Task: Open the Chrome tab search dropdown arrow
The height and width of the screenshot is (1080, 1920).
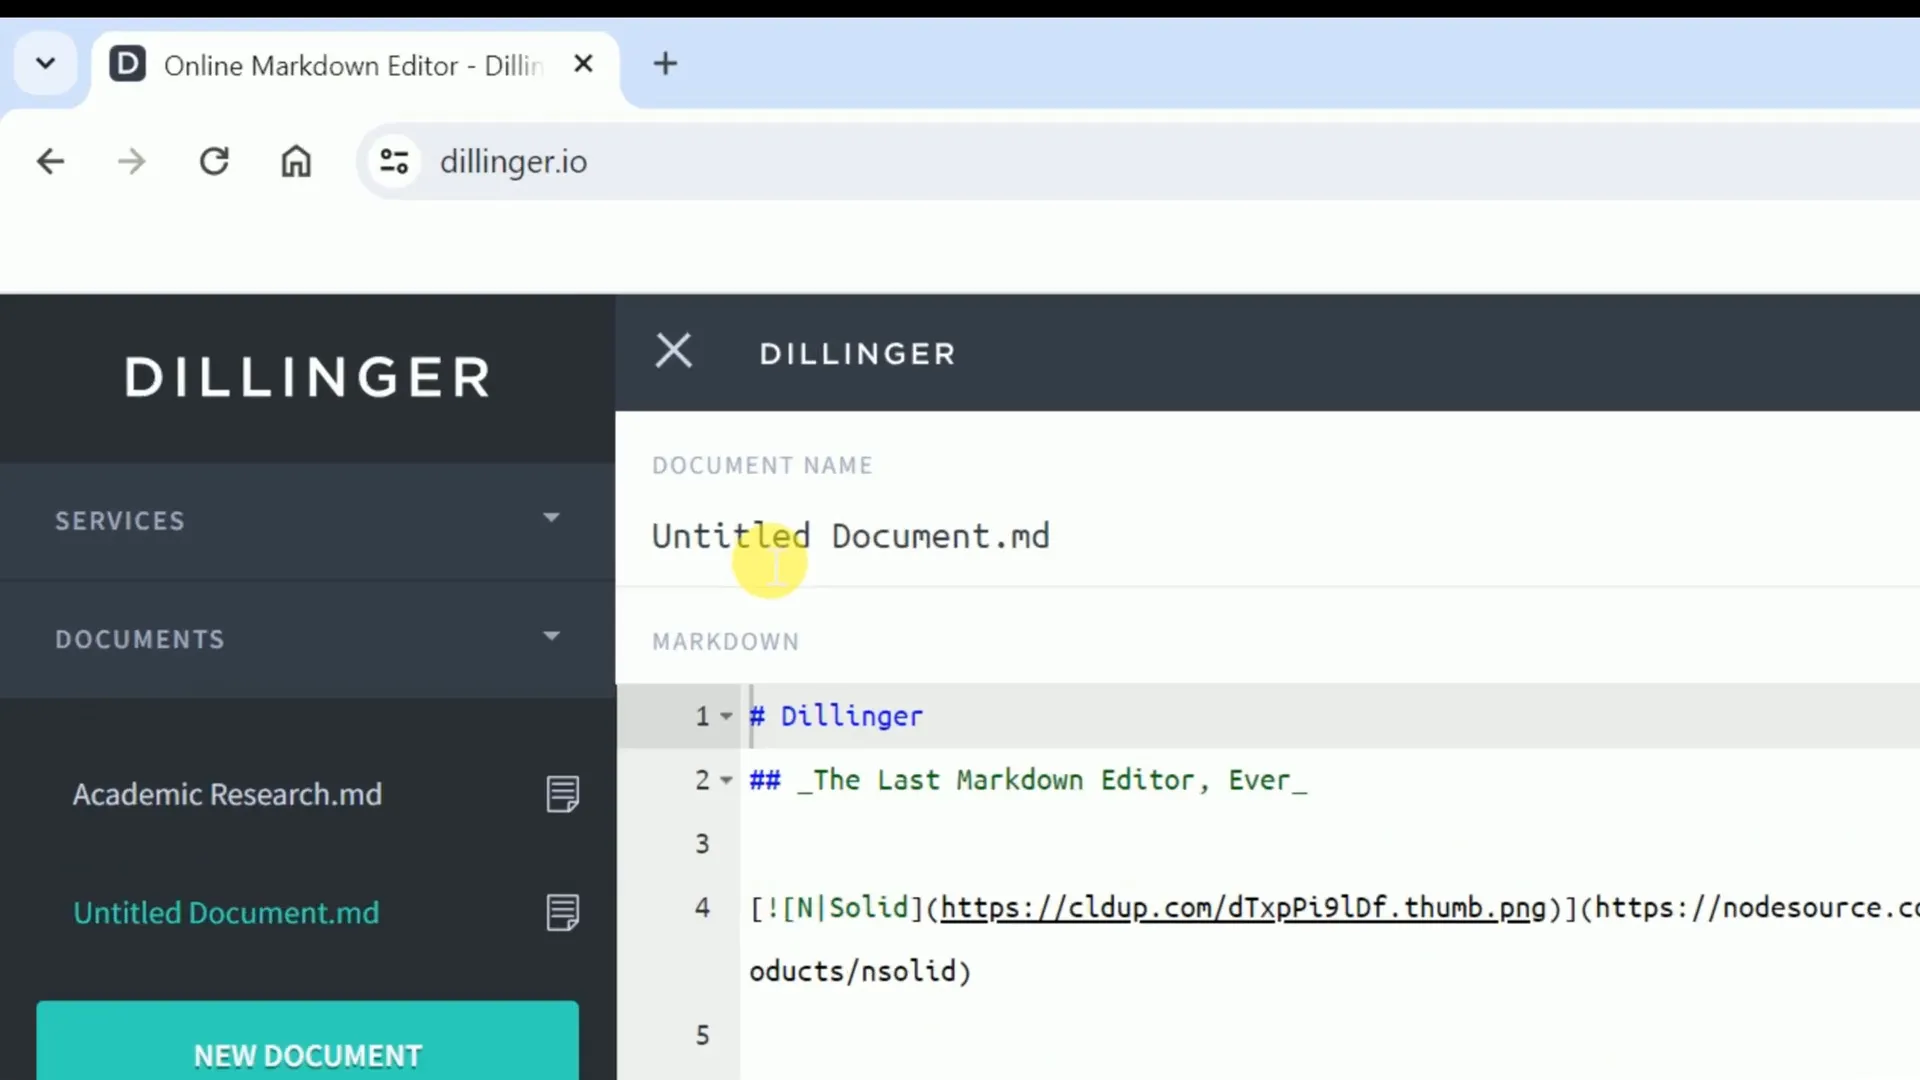Action: pos(45,64)
